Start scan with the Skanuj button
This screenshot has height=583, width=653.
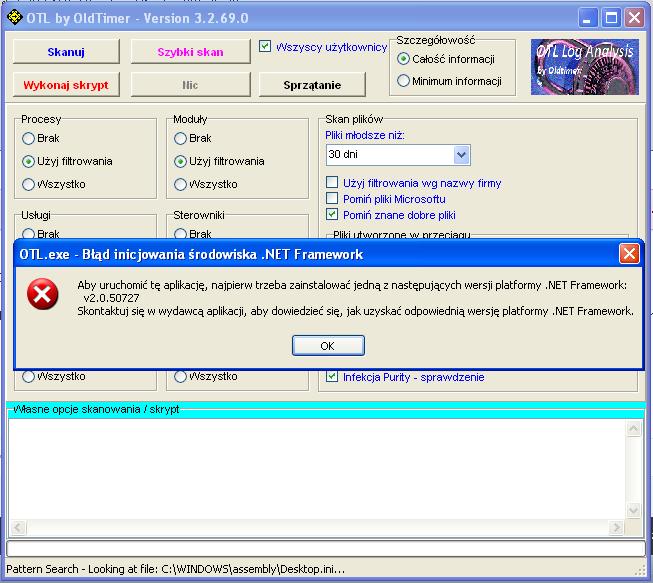click(x=66, y=52)
